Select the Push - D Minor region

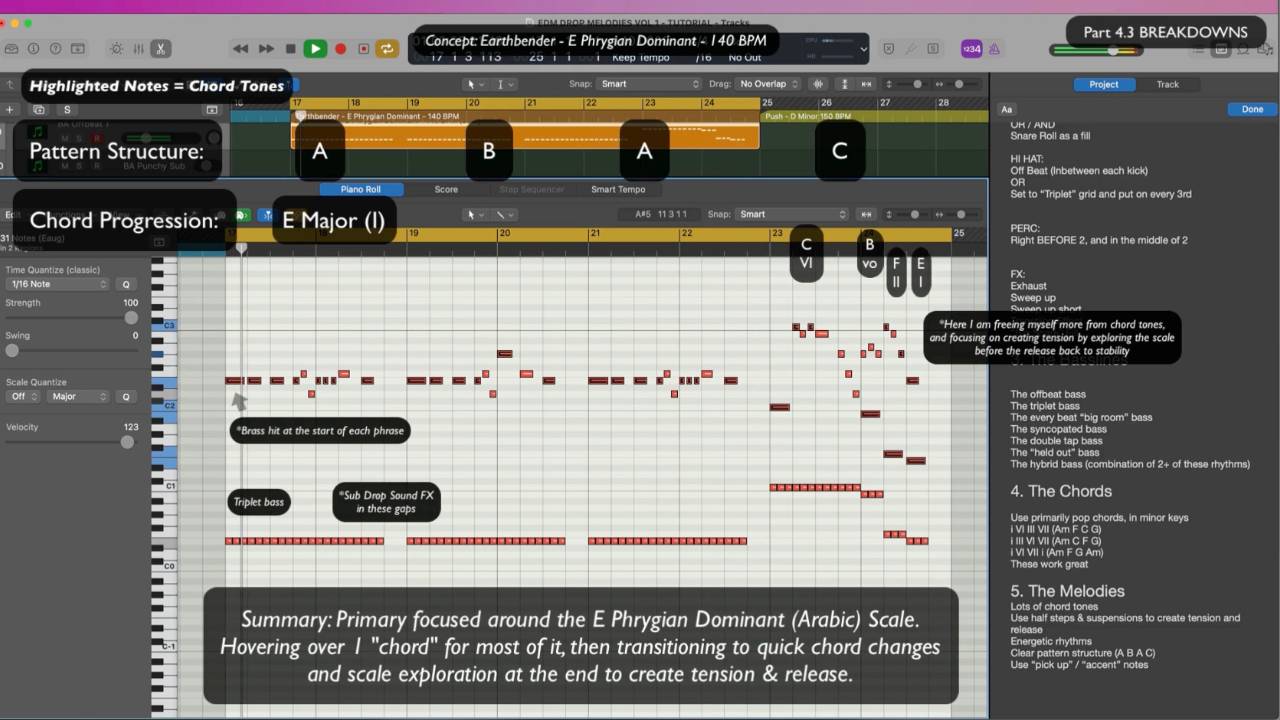click(x=873, y=116)
